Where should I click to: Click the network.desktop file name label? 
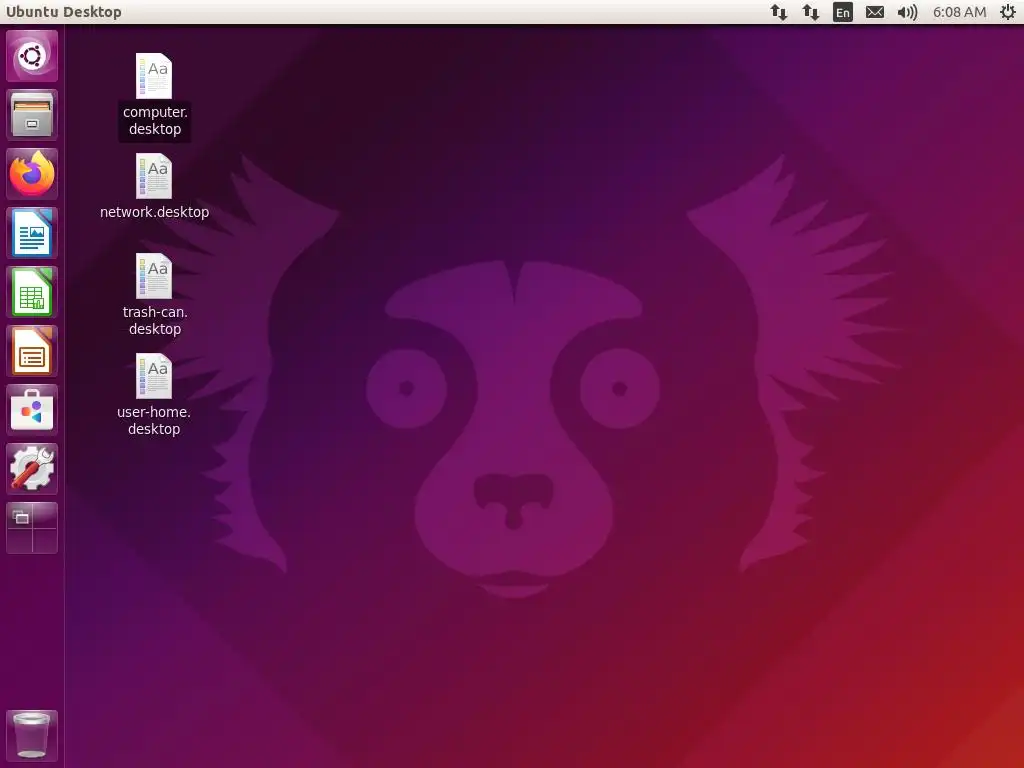point(155,212)
